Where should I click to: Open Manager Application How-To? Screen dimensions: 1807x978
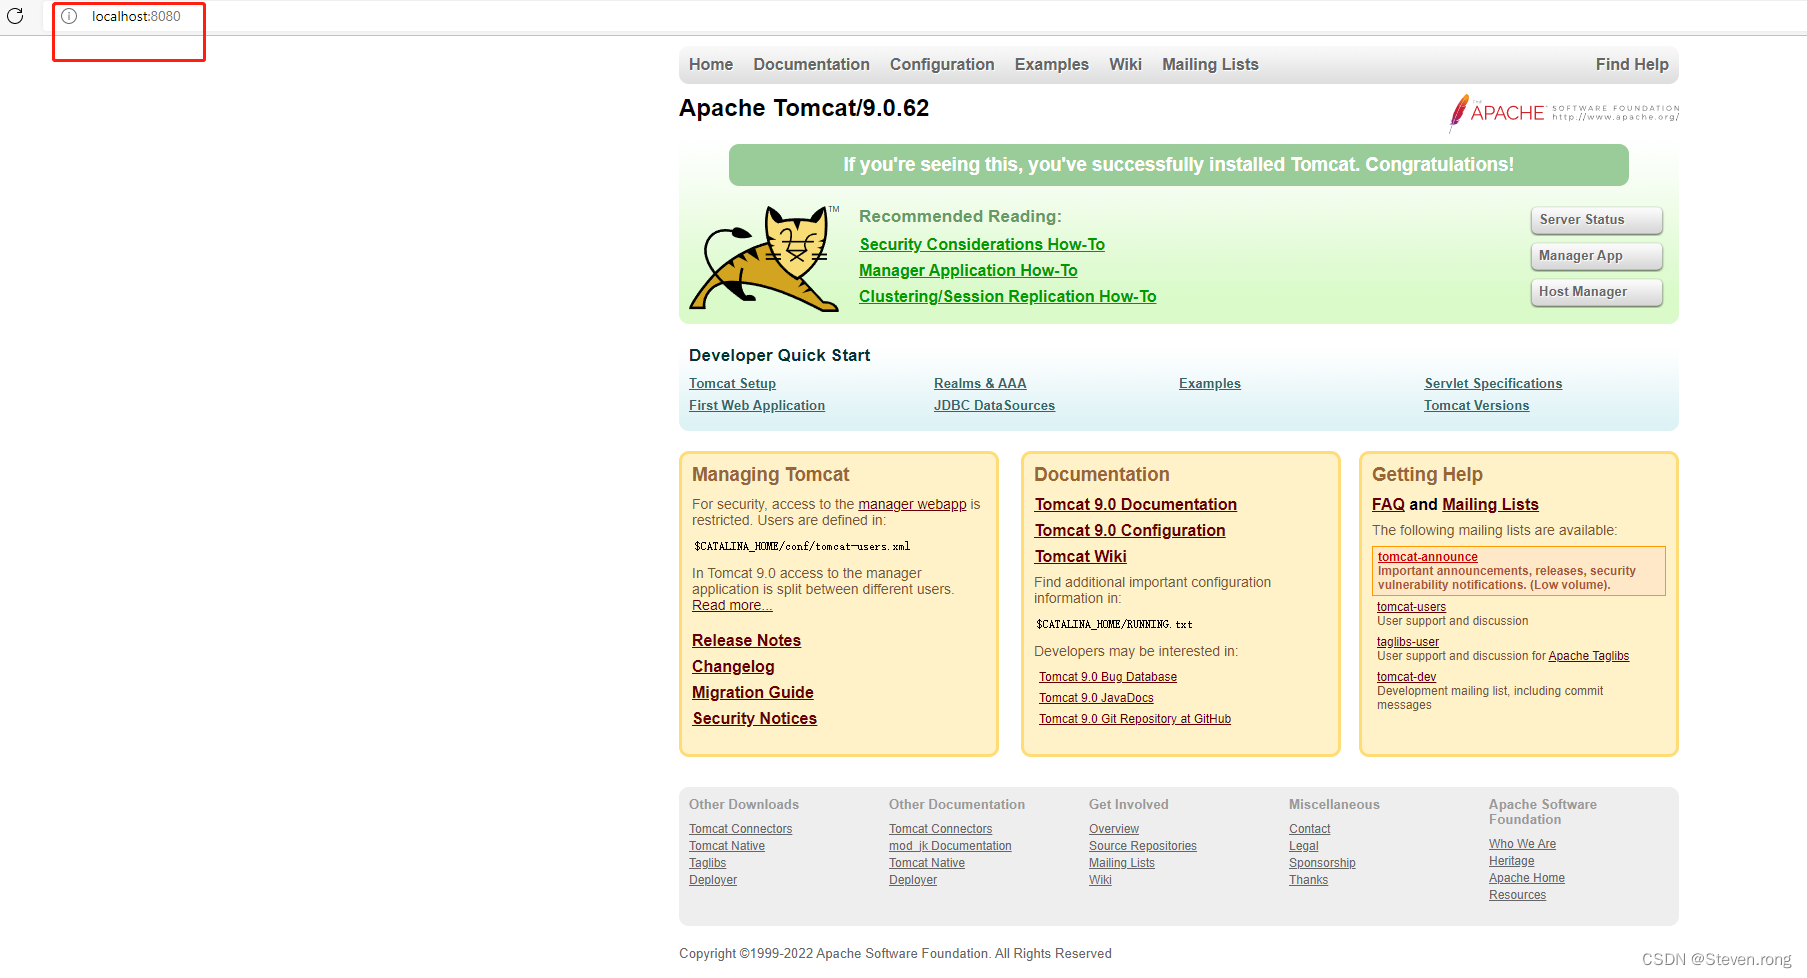tap(968, 271)
